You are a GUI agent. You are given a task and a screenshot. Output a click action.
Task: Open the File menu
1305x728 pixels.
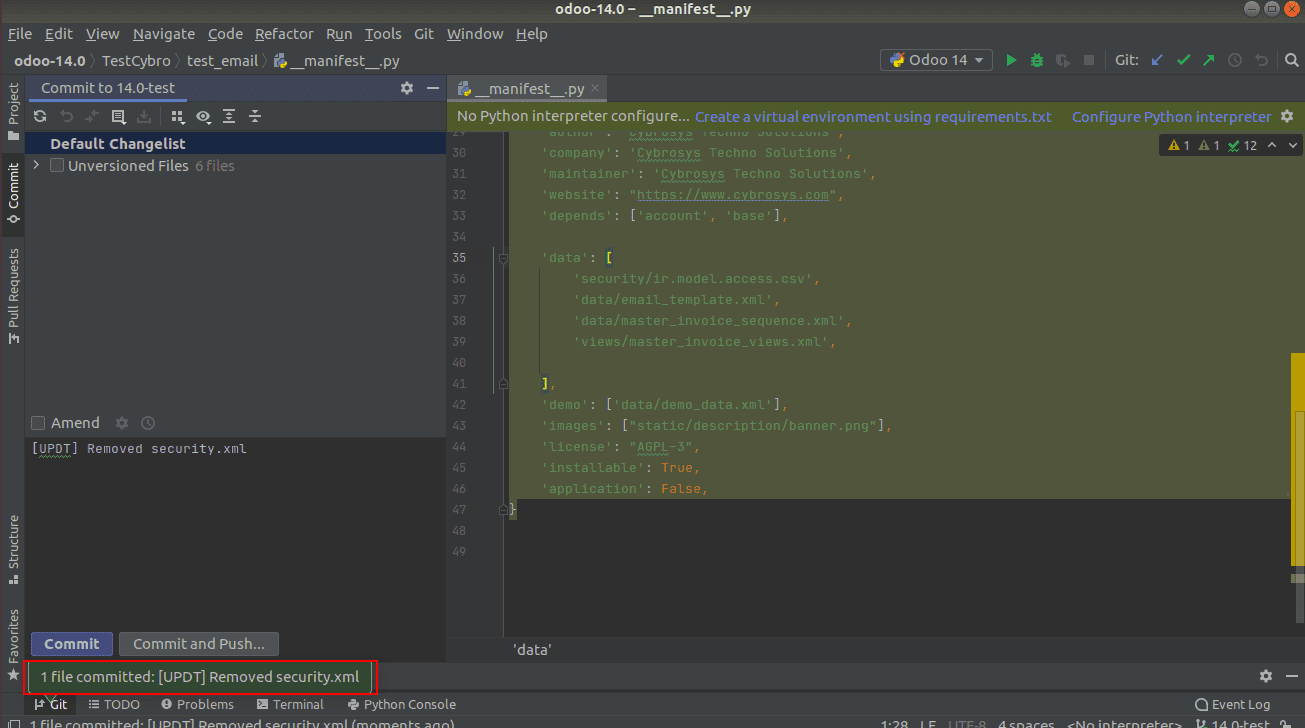(20, 34)
